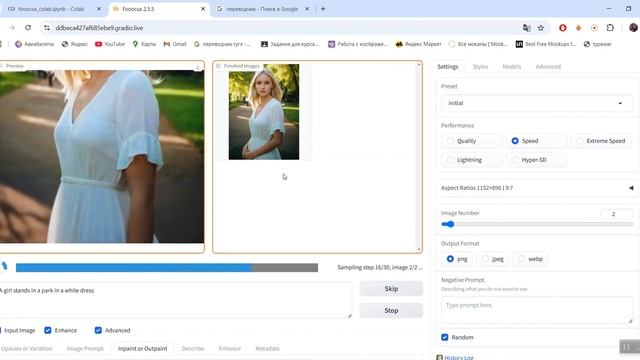The width and height of the screenshot is (640, 360).
Task: Click the Image Number value field
Action: point(616,214)
